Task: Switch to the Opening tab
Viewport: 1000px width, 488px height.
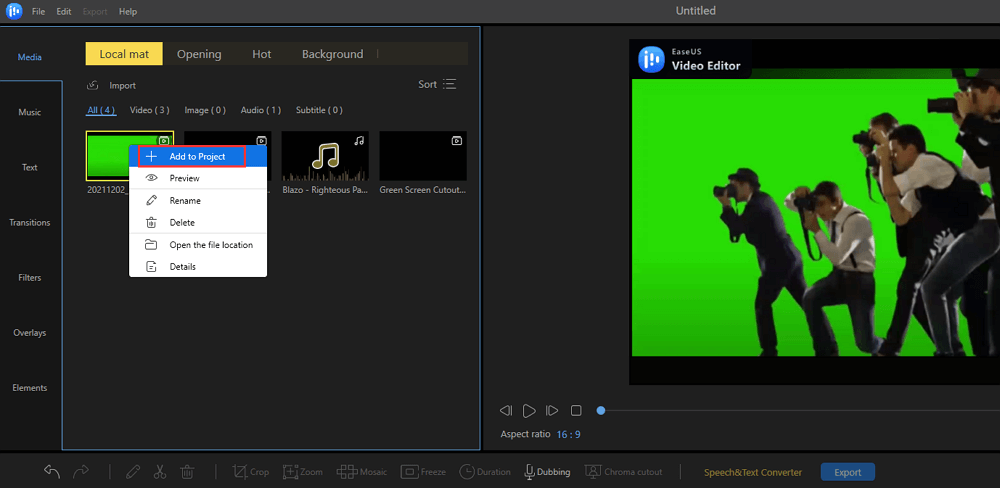Action: pos(199,54)
